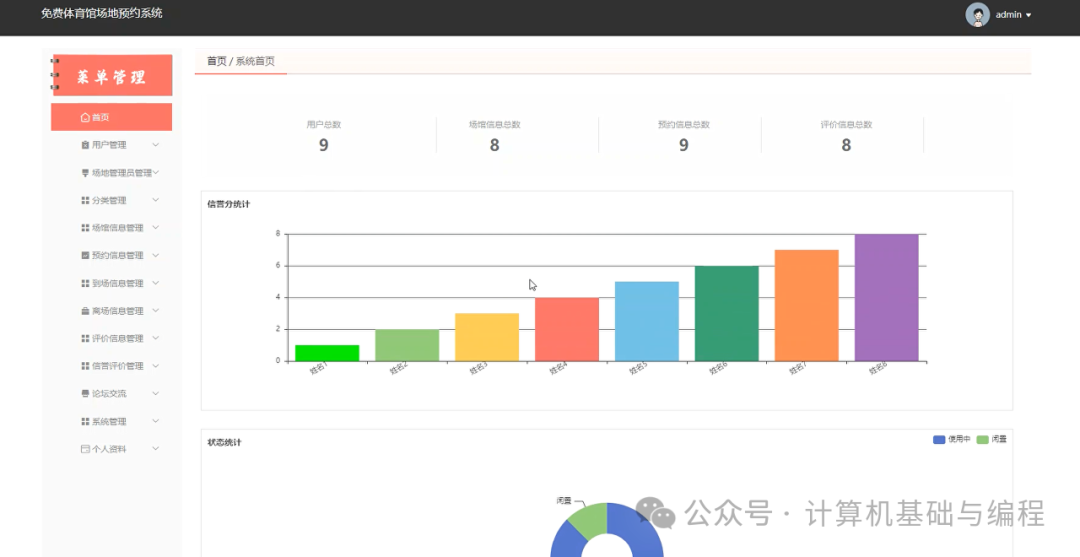Click the bright green 姓名1 bar
1080x557 pixels.
327,353
